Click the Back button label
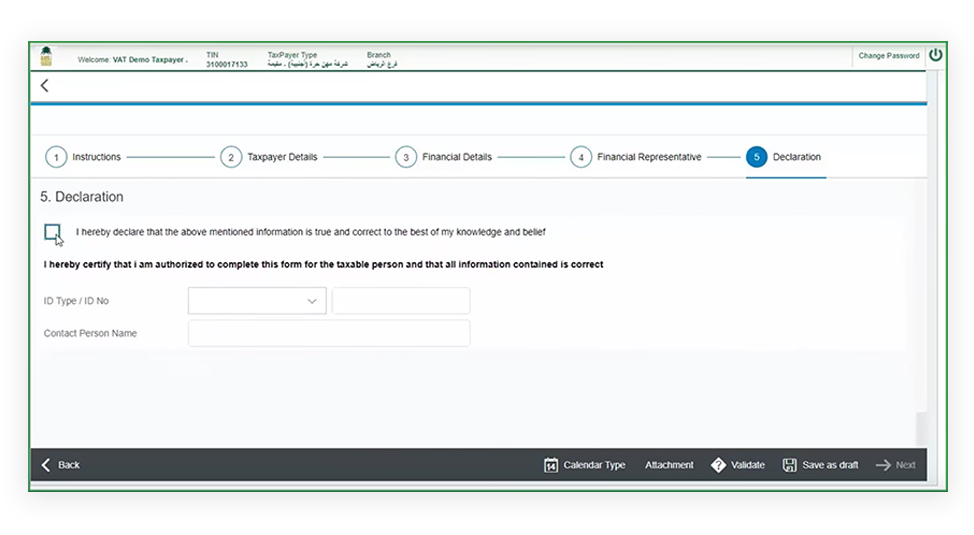 [x=69, y=465]
